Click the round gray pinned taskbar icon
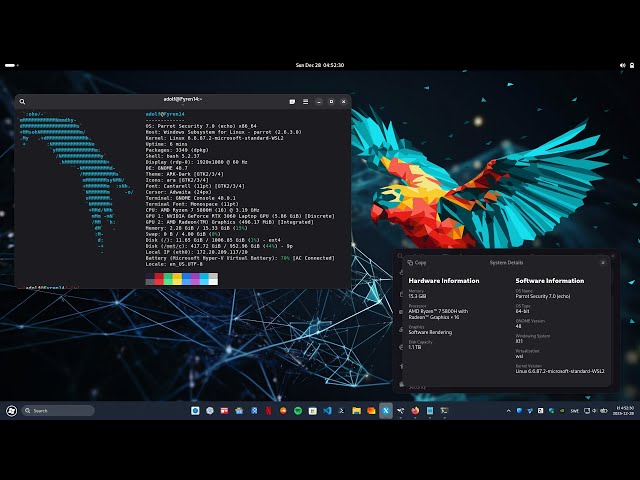 [210, 411]
